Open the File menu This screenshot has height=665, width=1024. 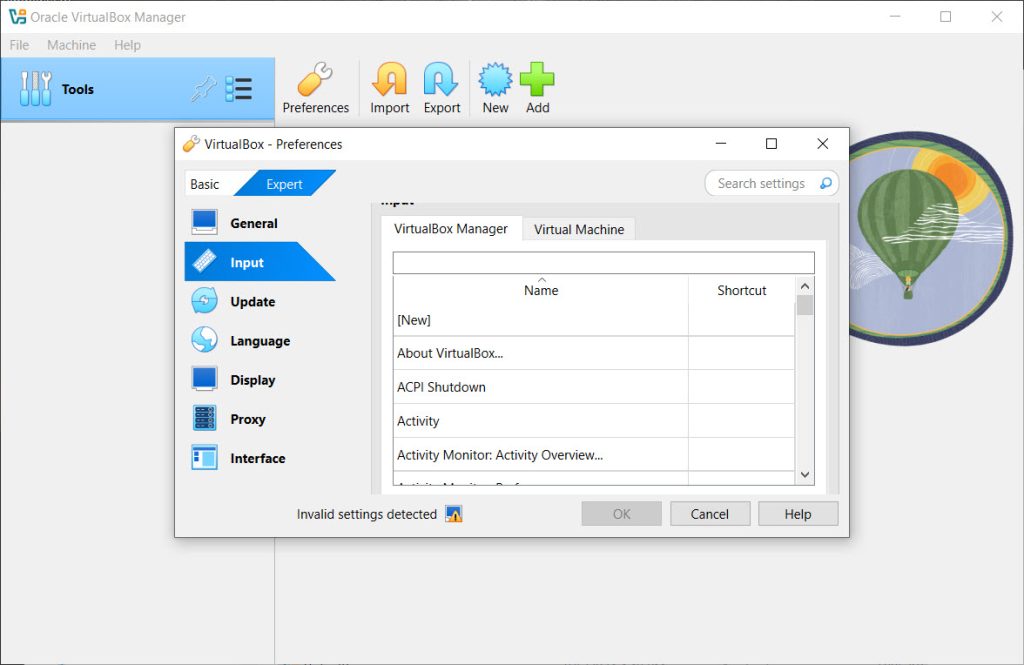(19, 45)
